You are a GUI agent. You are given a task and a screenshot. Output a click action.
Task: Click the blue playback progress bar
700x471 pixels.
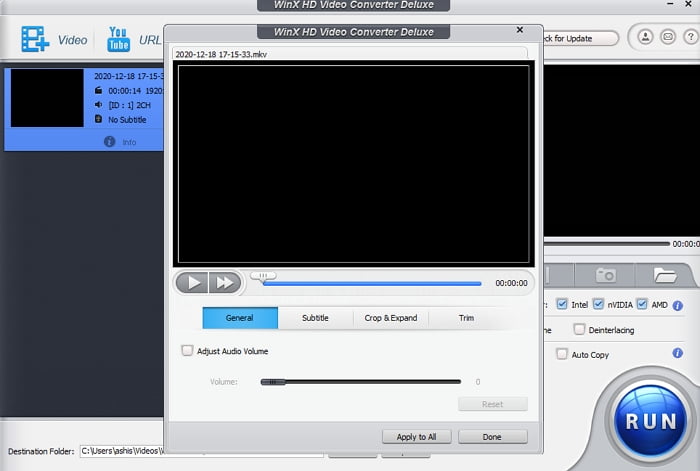[x=372, y=283]
